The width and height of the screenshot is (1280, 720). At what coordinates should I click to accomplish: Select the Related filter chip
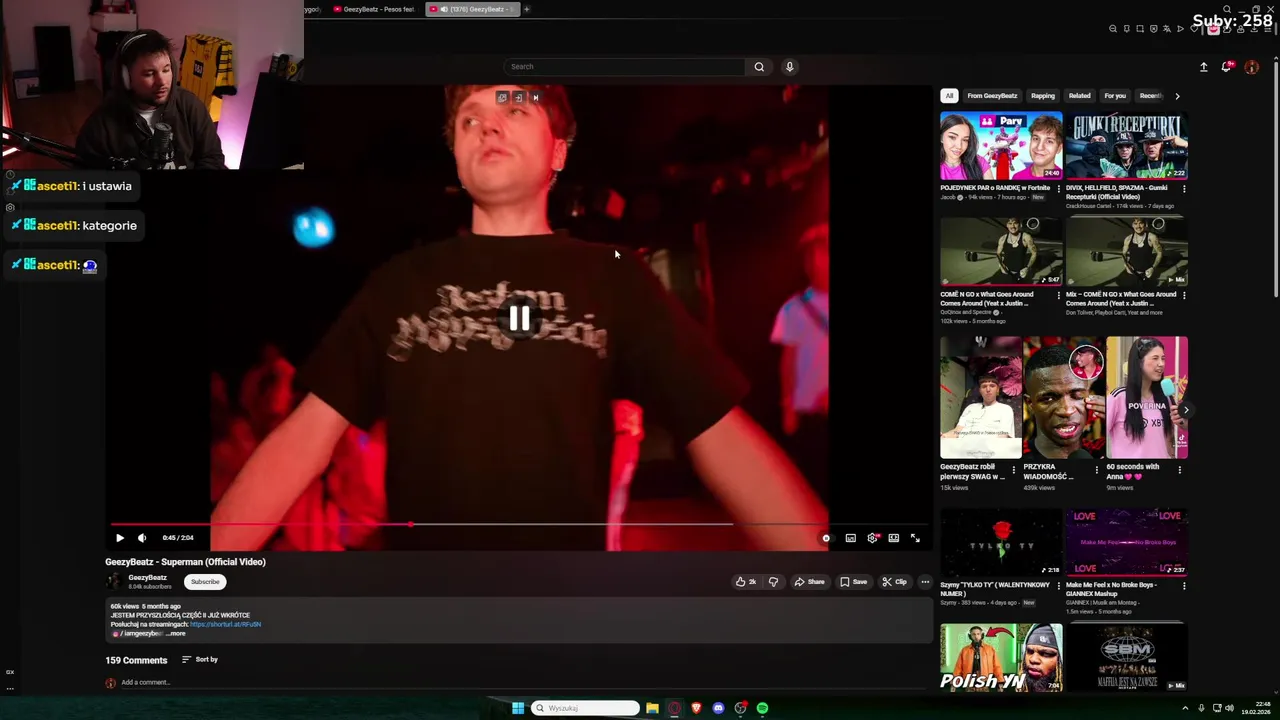click(1080, 96)
